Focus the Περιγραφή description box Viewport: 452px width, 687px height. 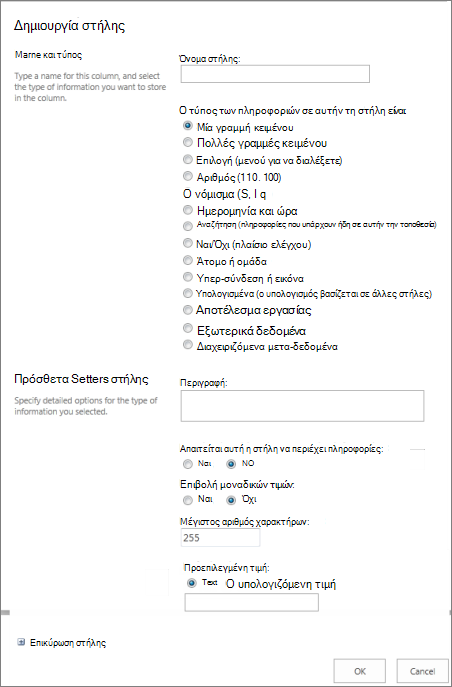click(302, 406)
